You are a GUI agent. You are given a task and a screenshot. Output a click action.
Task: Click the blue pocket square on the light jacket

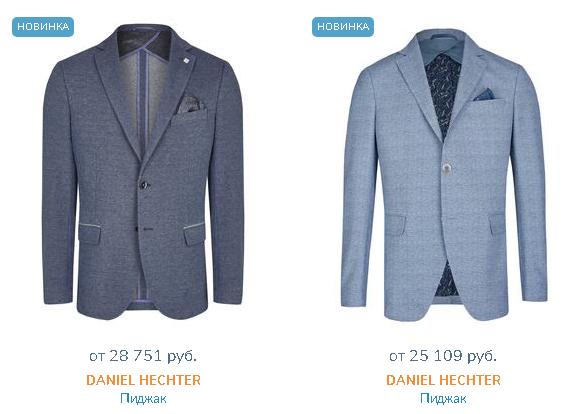click(x=487, y=94)
